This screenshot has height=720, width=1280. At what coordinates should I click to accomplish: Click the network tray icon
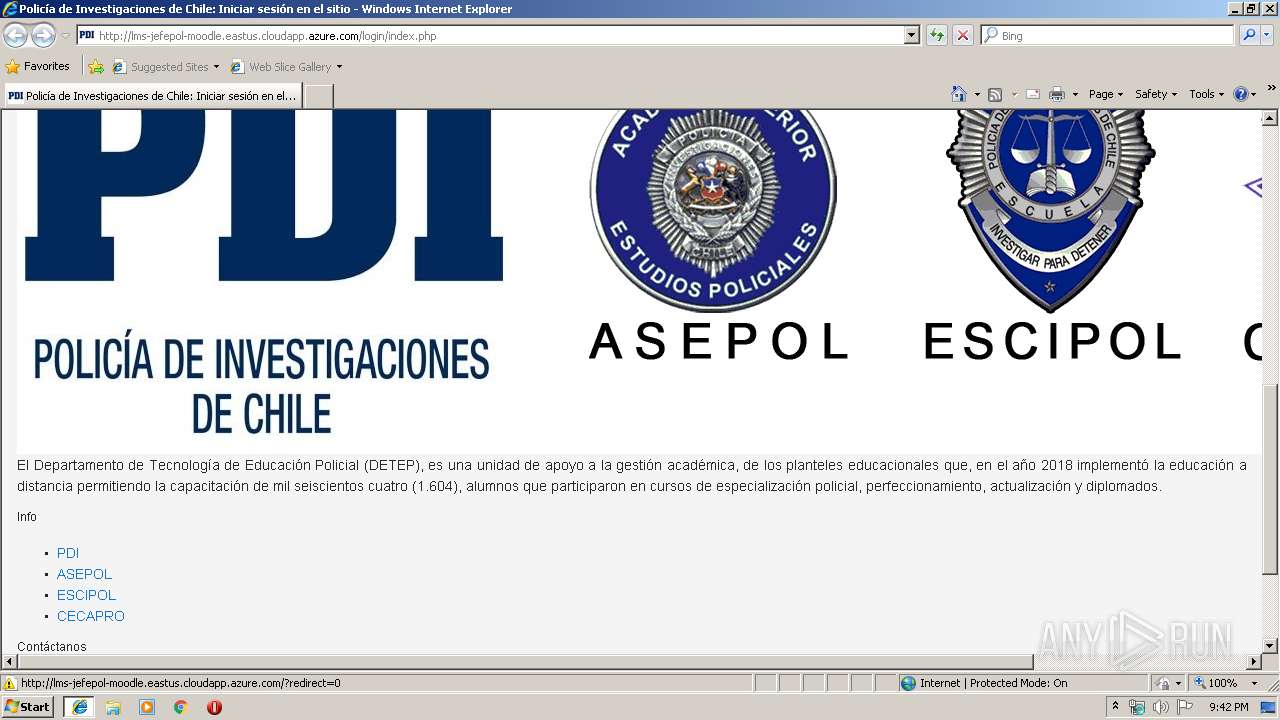coord(1137,707)
